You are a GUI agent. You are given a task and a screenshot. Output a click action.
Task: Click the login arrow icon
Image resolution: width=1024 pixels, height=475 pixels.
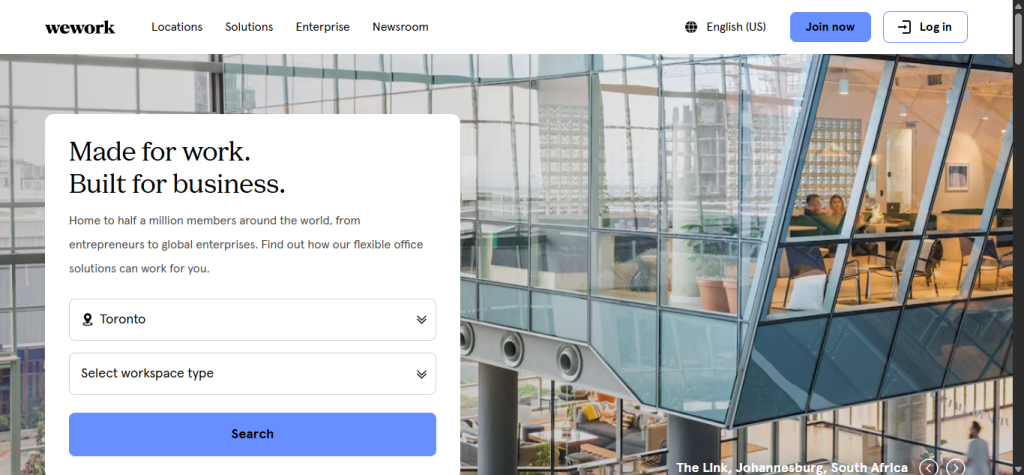pos(904,27)
